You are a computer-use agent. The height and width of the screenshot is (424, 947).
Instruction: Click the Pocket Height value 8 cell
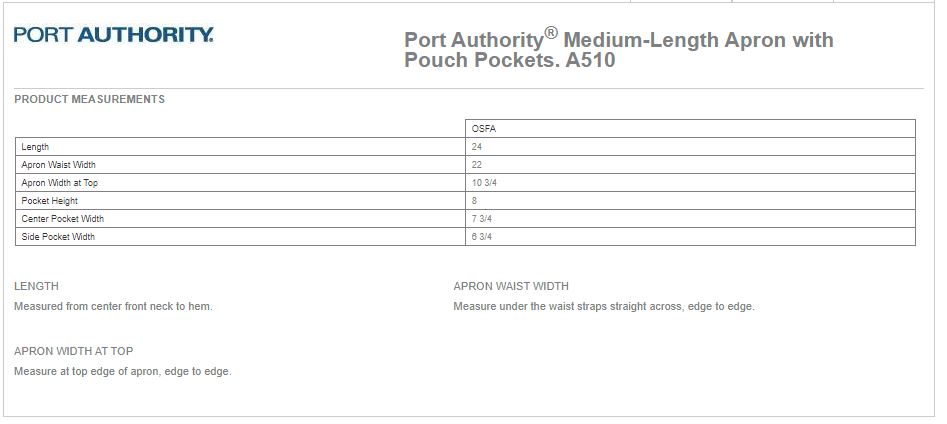[474, 201]
